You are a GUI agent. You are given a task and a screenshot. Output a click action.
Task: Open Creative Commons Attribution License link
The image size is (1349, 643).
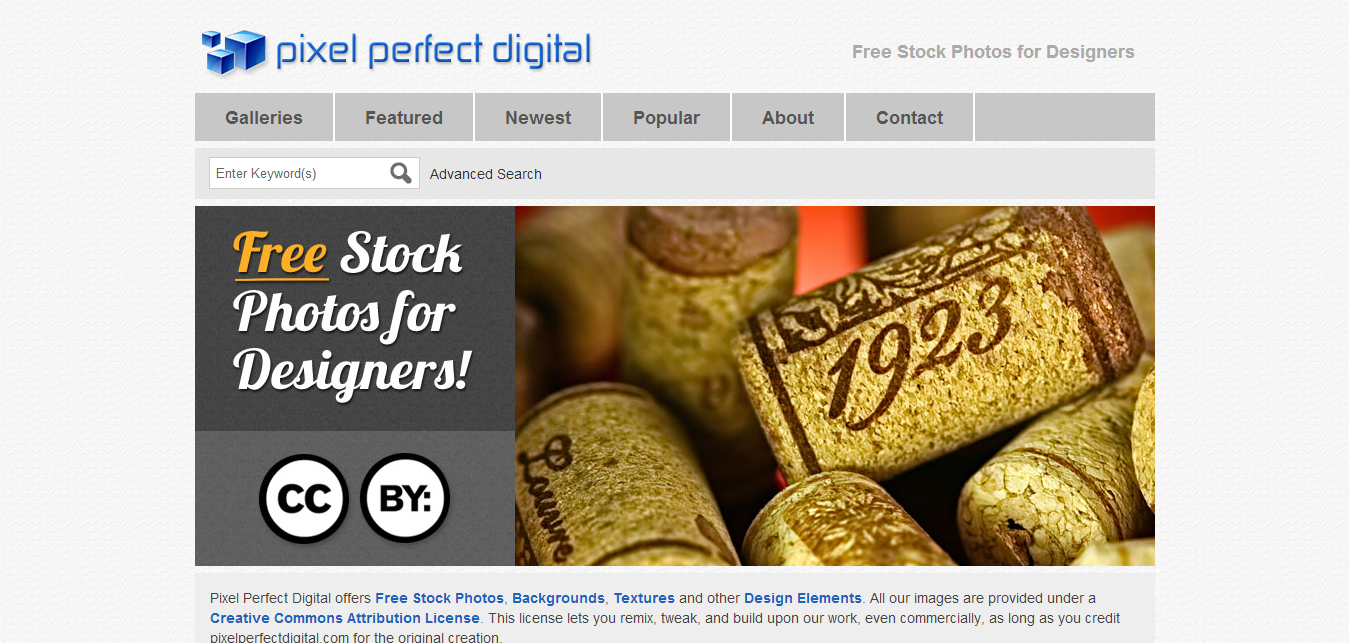click(x=345, y=618)
